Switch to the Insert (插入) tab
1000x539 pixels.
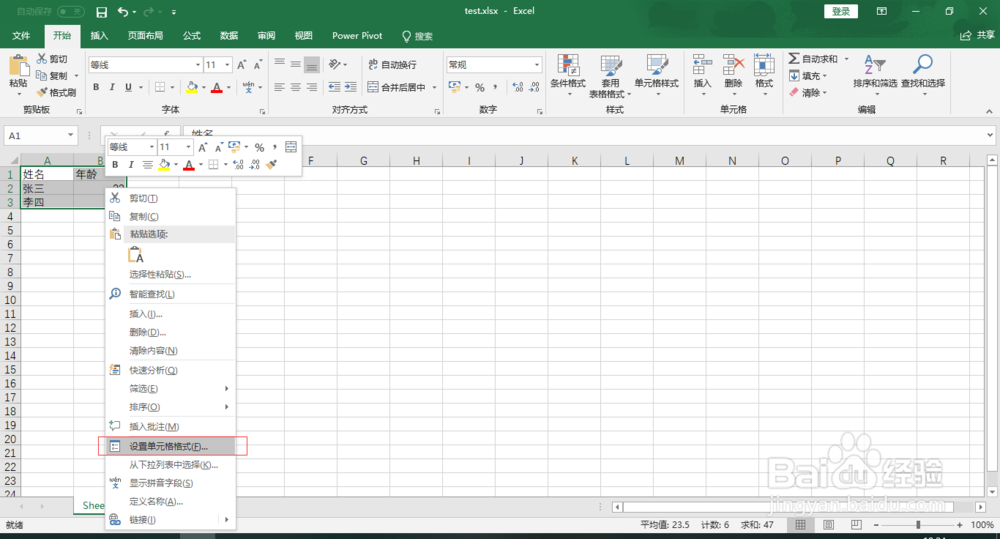[x=99, y=36]
